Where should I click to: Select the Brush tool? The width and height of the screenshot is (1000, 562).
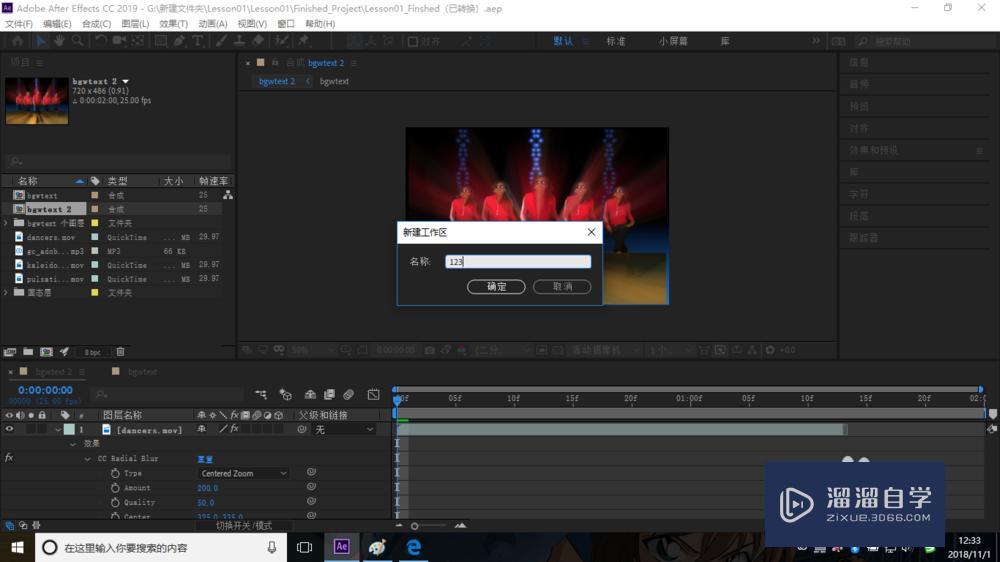click(221, 41)
